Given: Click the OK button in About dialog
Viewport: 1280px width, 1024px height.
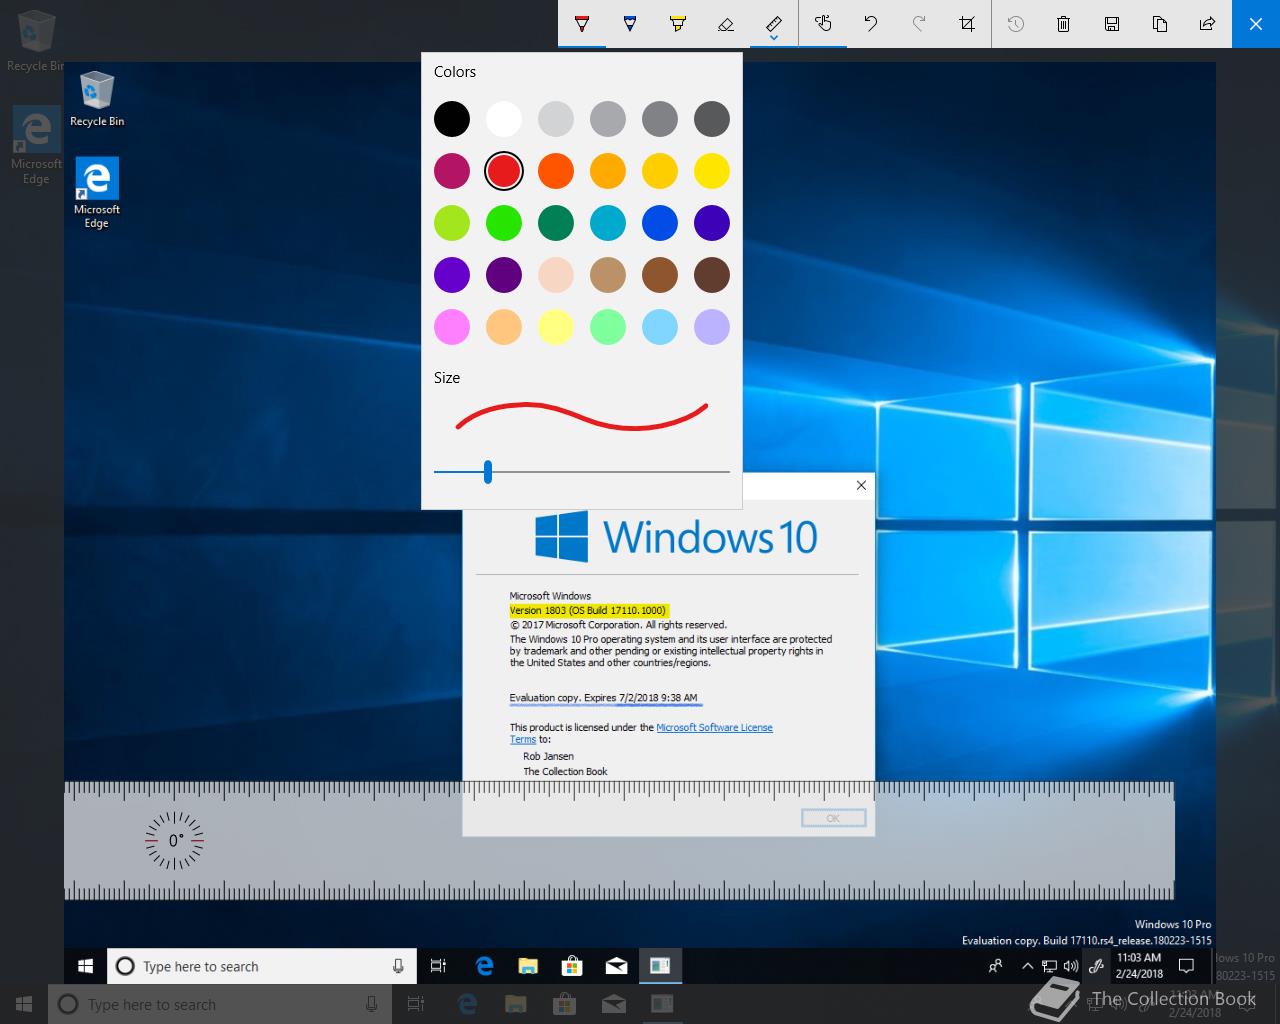Looking at the screenshot, I should point(833,818).
